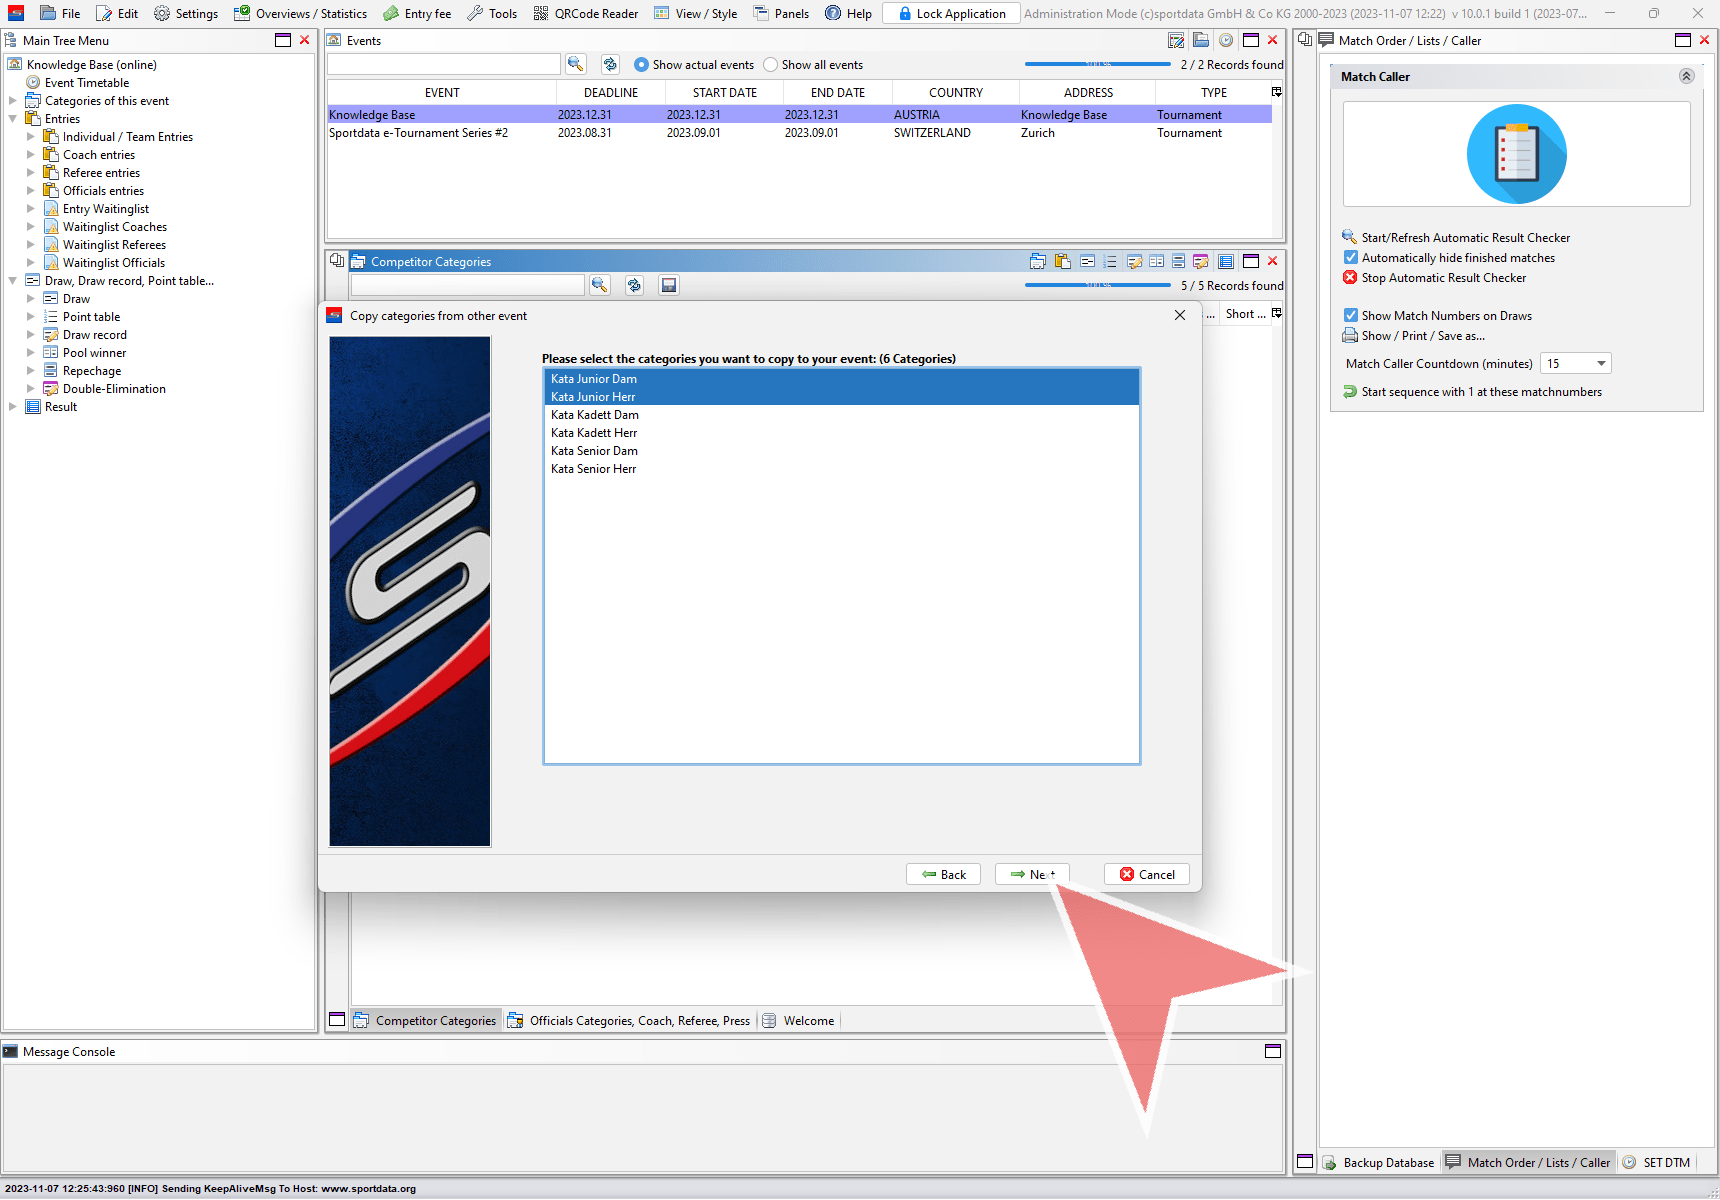Click the Back button in the dialog
Viewport: 1720px width, 1200px height.
coord(943,874)
